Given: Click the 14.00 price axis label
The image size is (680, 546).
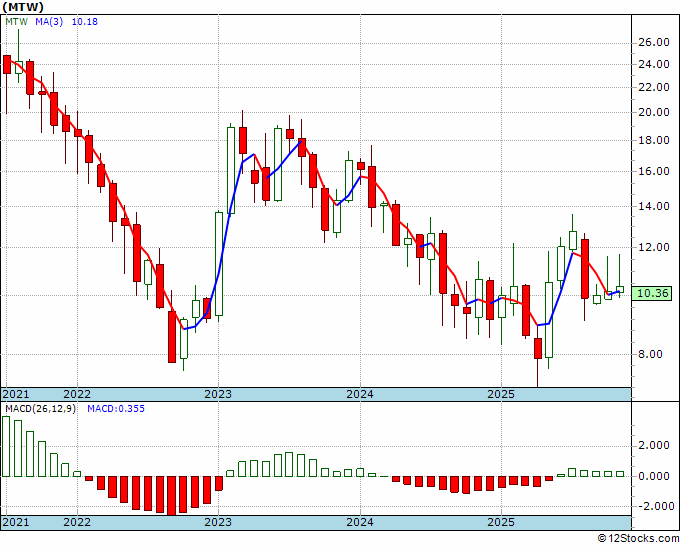Looking at the screenshot, I should click(654, 206).
